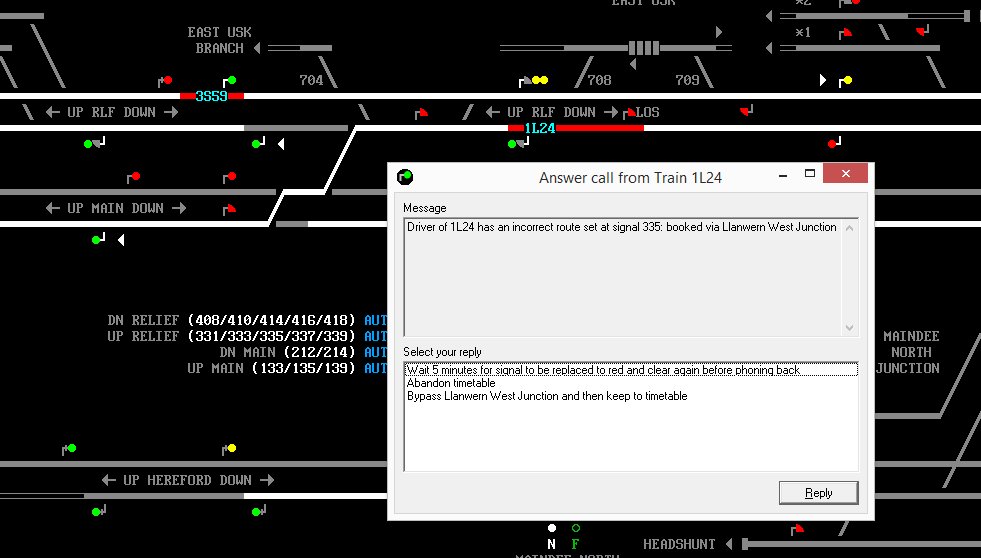The image size is (981, 558).
Task: Click LOS indicator text
Action: point(648,113)
